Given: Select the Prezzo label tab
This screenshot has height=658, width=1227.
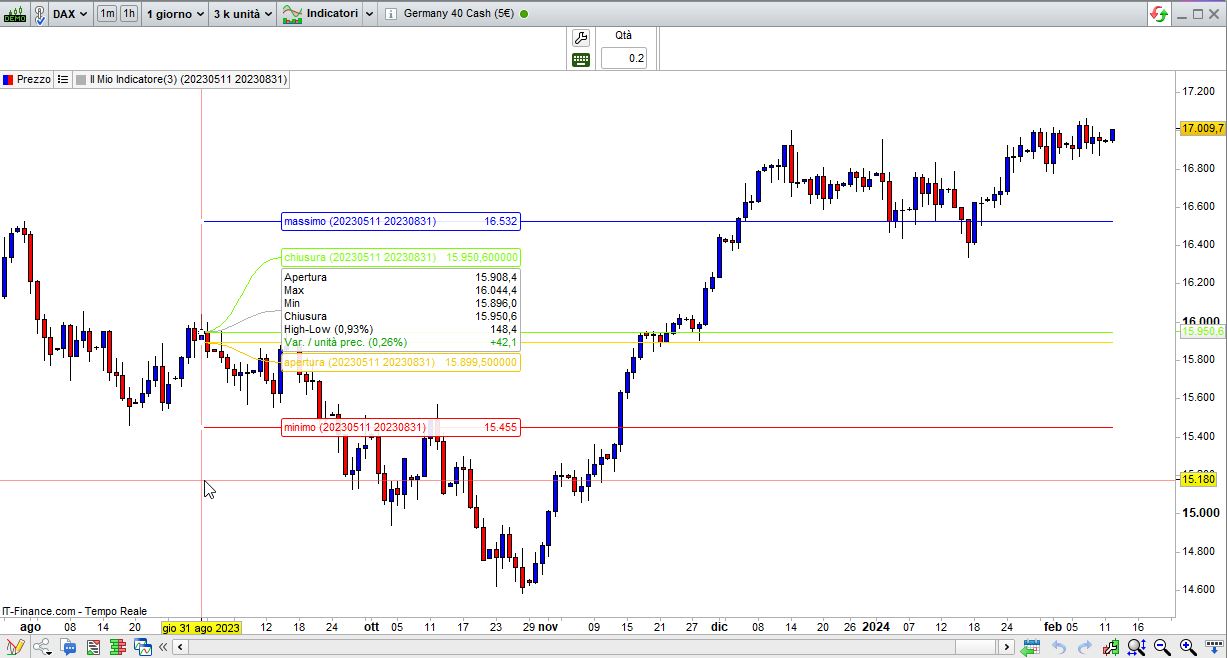Looking at the screenshot, I should pos(34,79).
